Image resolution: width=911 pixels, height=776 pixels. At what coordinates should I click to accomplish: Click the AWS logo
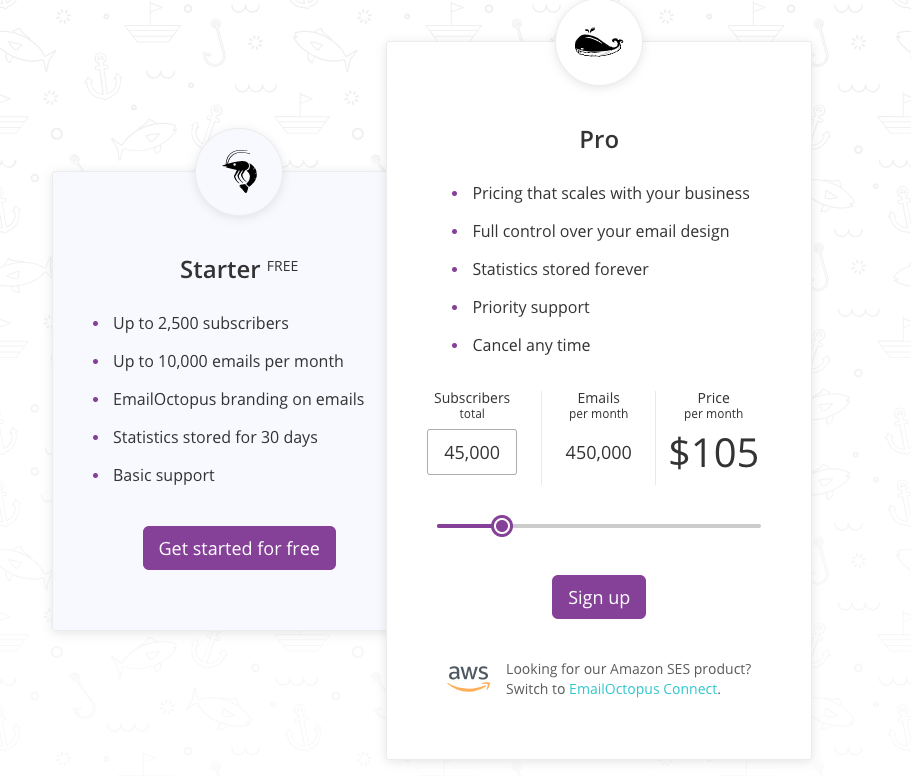[x=468, y=678]
